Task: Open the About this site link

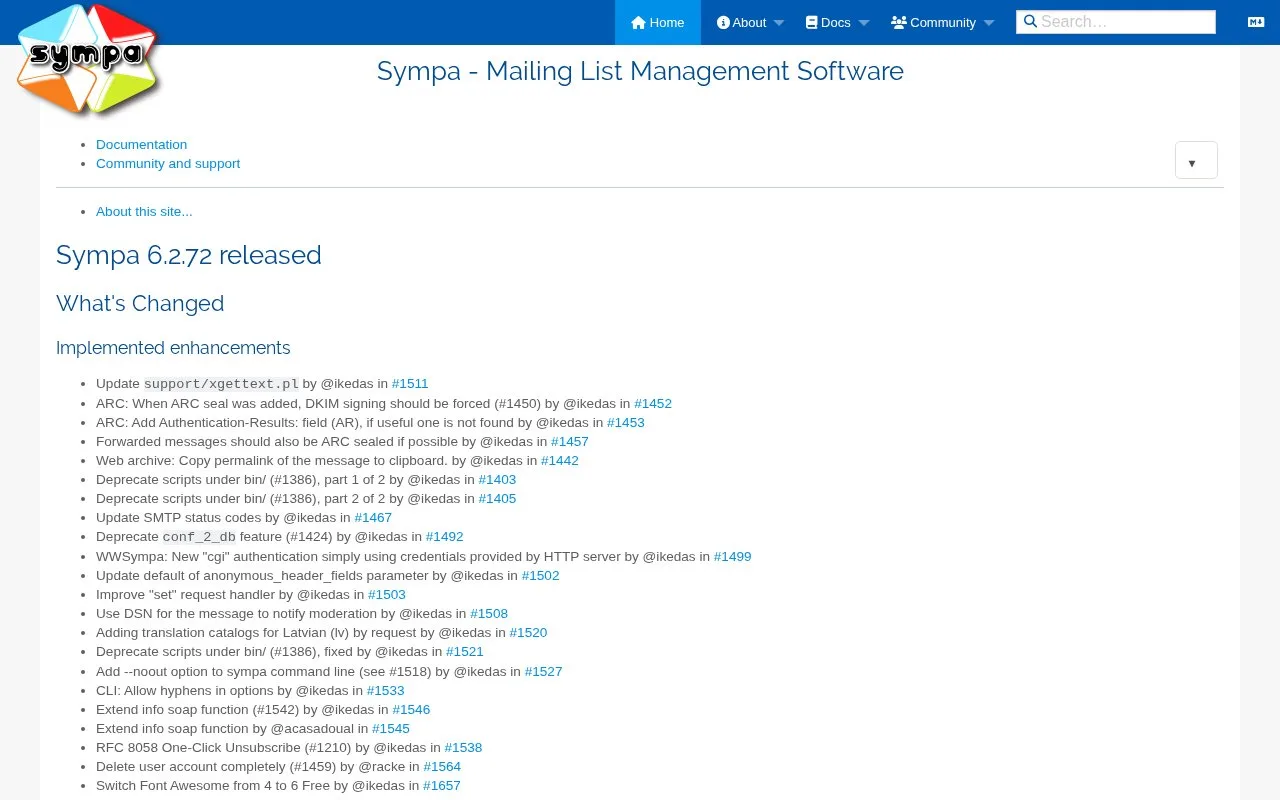Action: pos(144,212)
